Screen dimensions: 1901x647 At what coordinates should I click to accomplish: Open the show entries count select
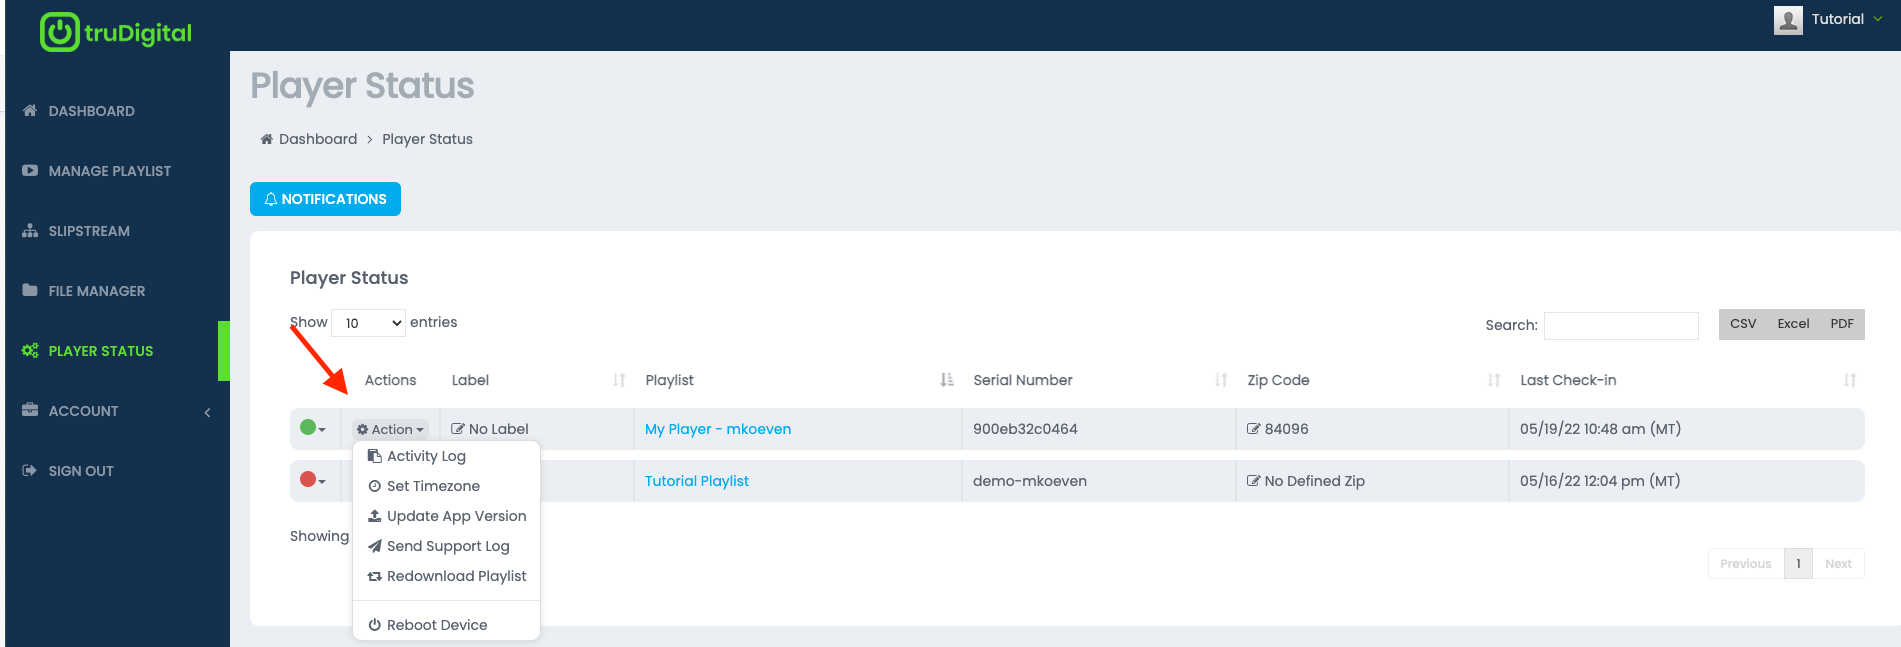[368, 323]
